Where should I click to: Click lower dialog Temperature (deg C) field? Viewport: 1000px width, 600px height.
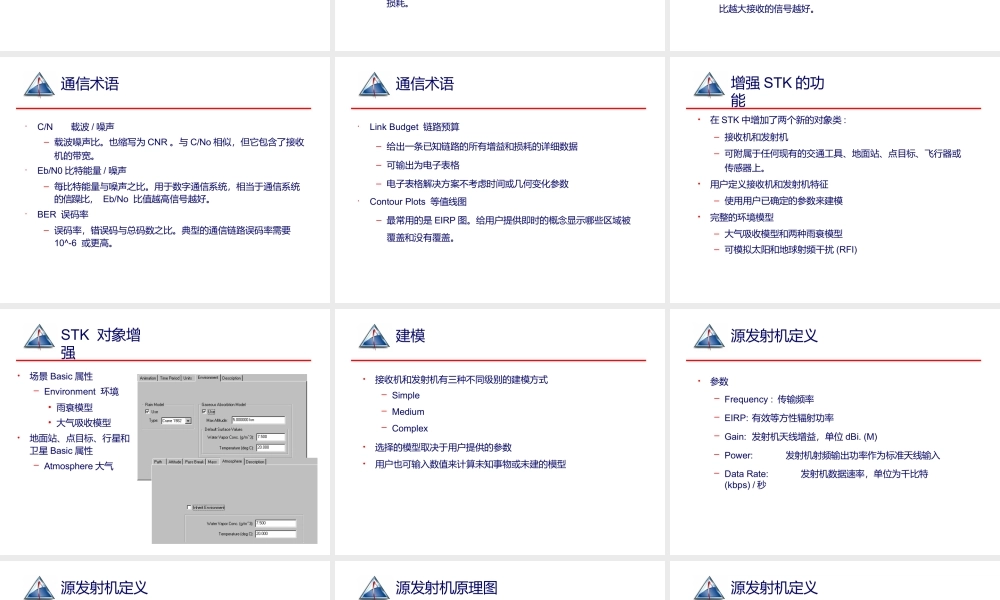[x=276, y=534]
